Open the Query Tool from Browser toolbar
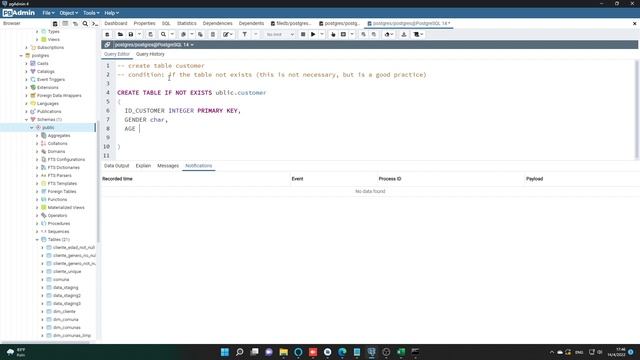The image size is (640, 360). (55, 24)
